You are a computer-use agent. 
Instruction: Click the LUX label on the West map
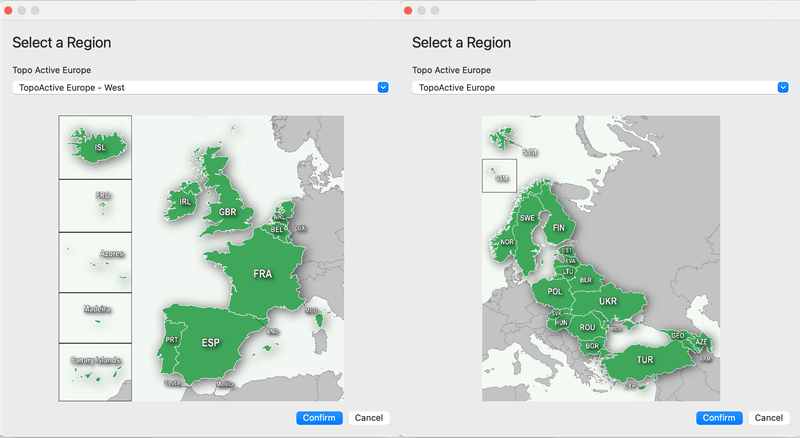(300, 228)
